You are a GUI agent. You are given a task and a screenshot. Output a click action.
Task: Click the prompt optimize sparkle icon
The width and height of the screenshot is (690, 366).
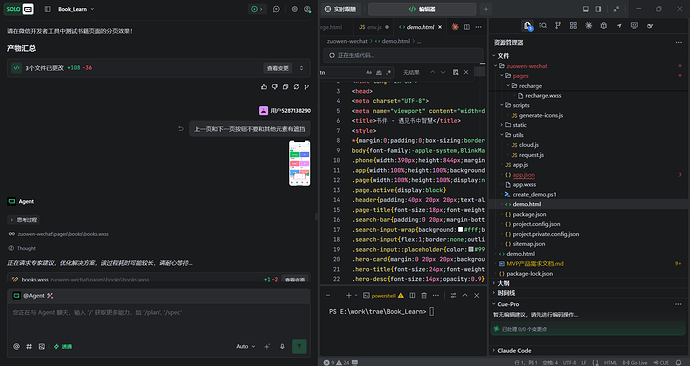pyautogui.click(x=267, y=347)
